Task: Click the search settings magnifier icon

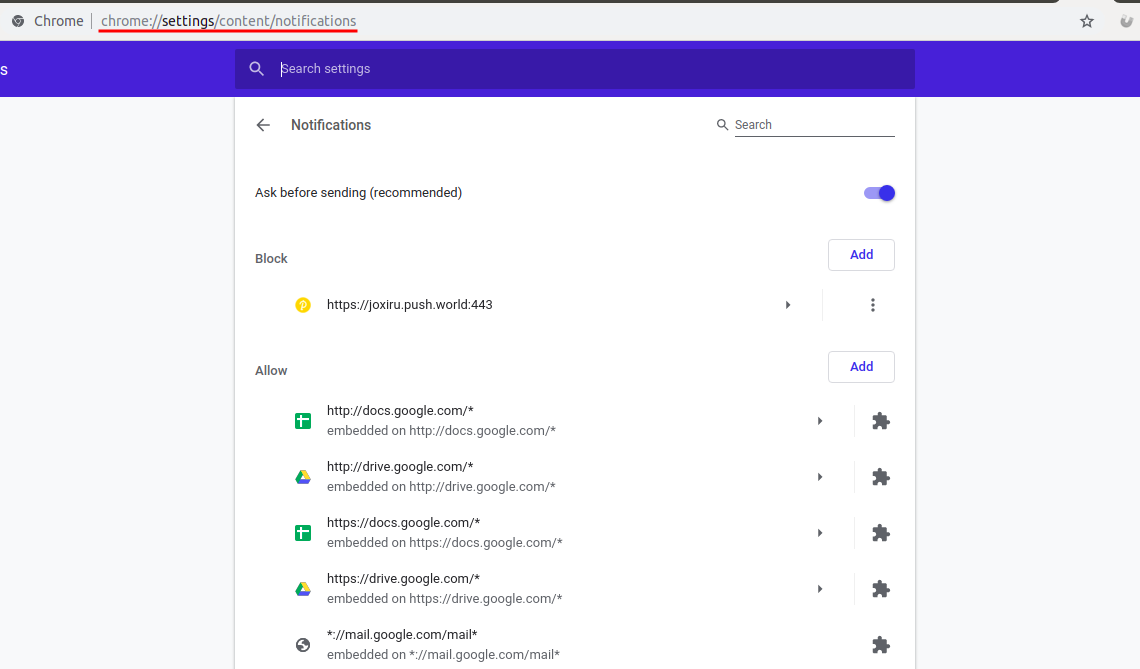Action: 257,68
